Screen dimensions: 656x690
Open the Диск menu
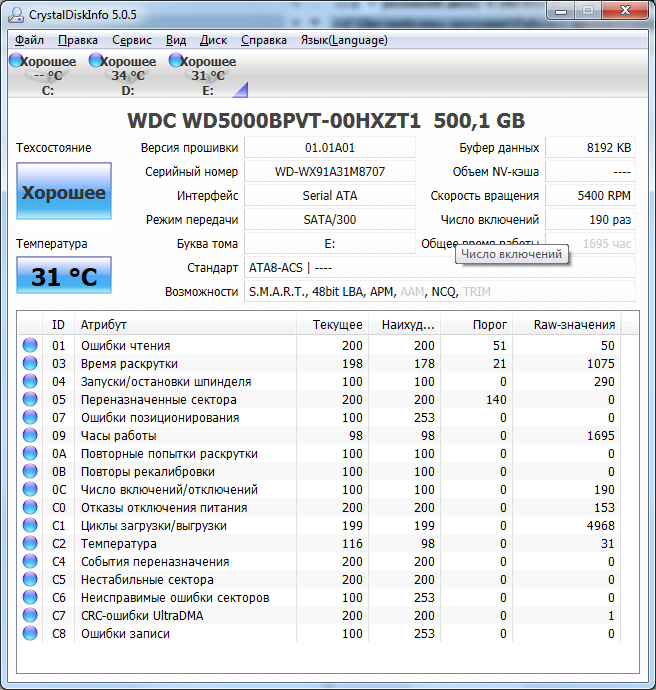[x=213, y=40]
